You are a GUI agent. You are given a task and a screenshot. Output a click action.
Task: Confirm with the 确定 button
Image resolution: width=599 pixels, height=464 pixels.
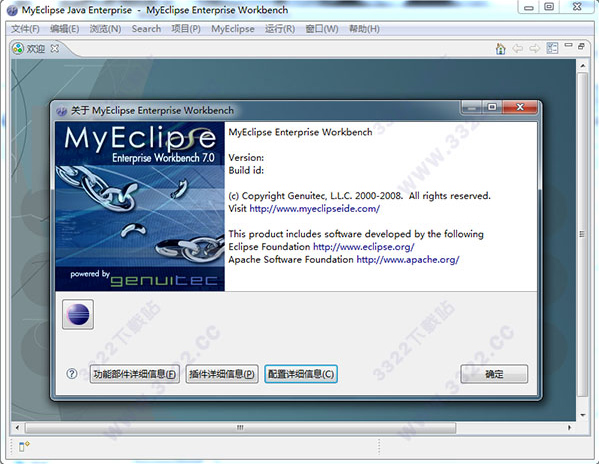pyautogui.click(x=494, y=374)
